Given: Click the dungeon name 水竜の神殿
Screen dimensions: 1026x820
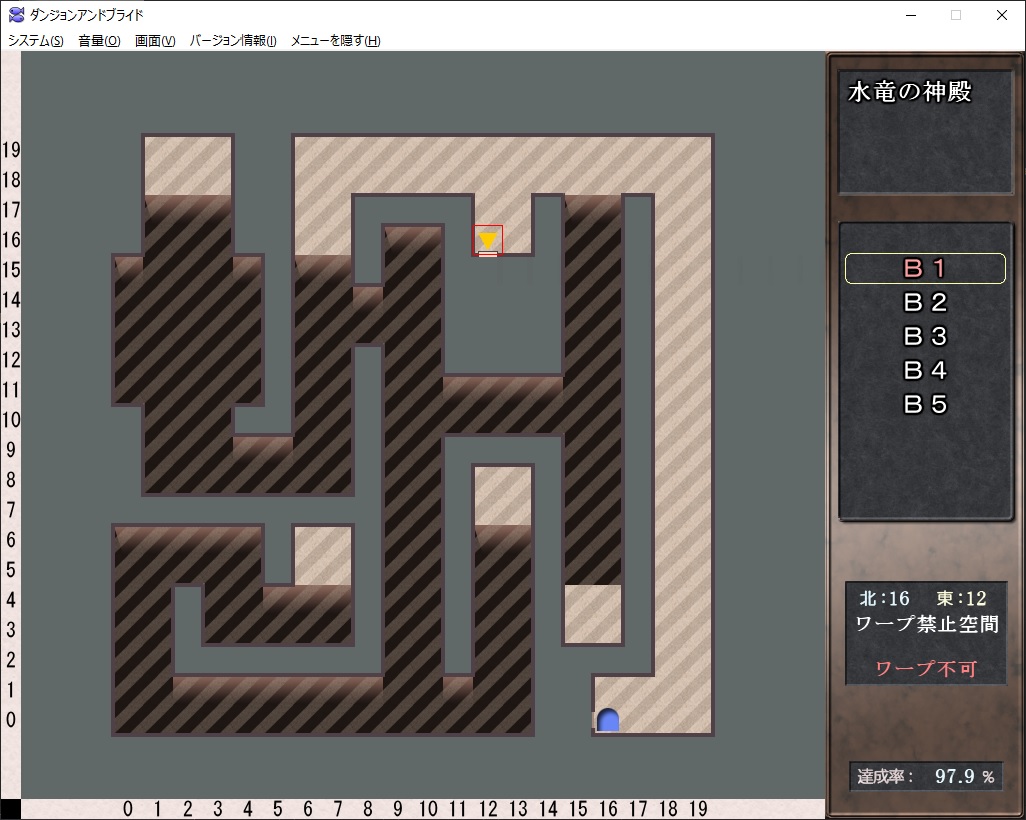Looking at the screenshot, I should point(910,92).
